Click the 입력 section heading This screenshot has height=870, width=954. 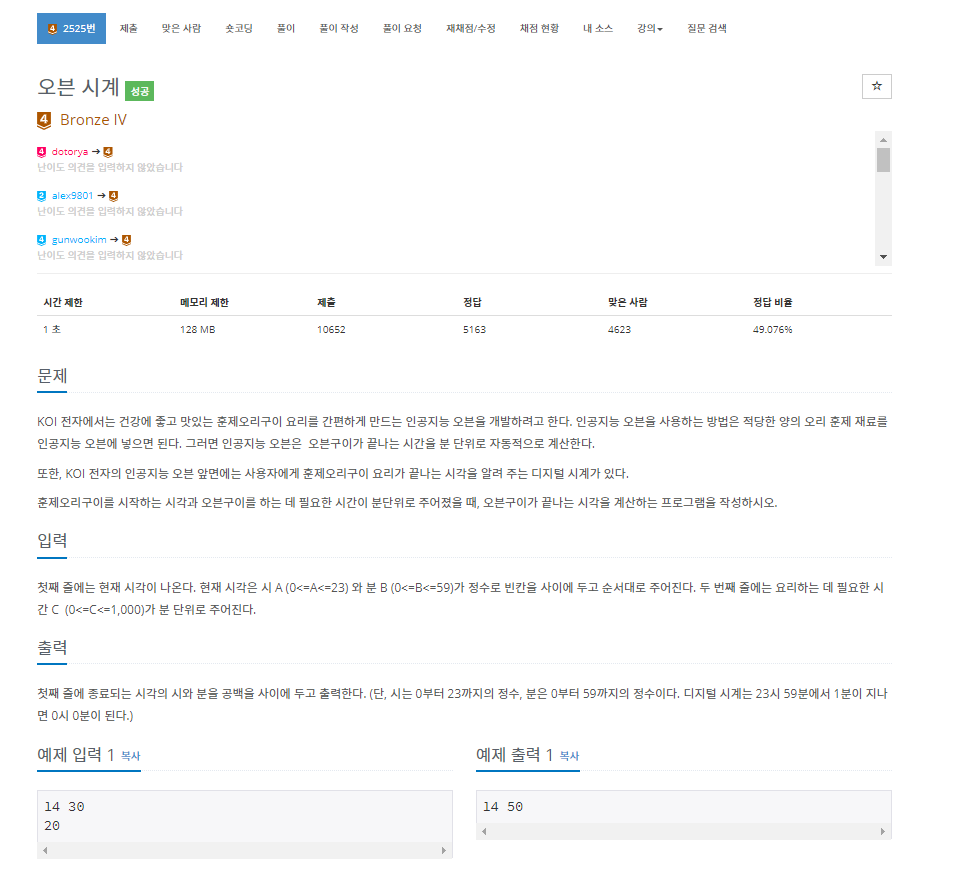point(52,541)
